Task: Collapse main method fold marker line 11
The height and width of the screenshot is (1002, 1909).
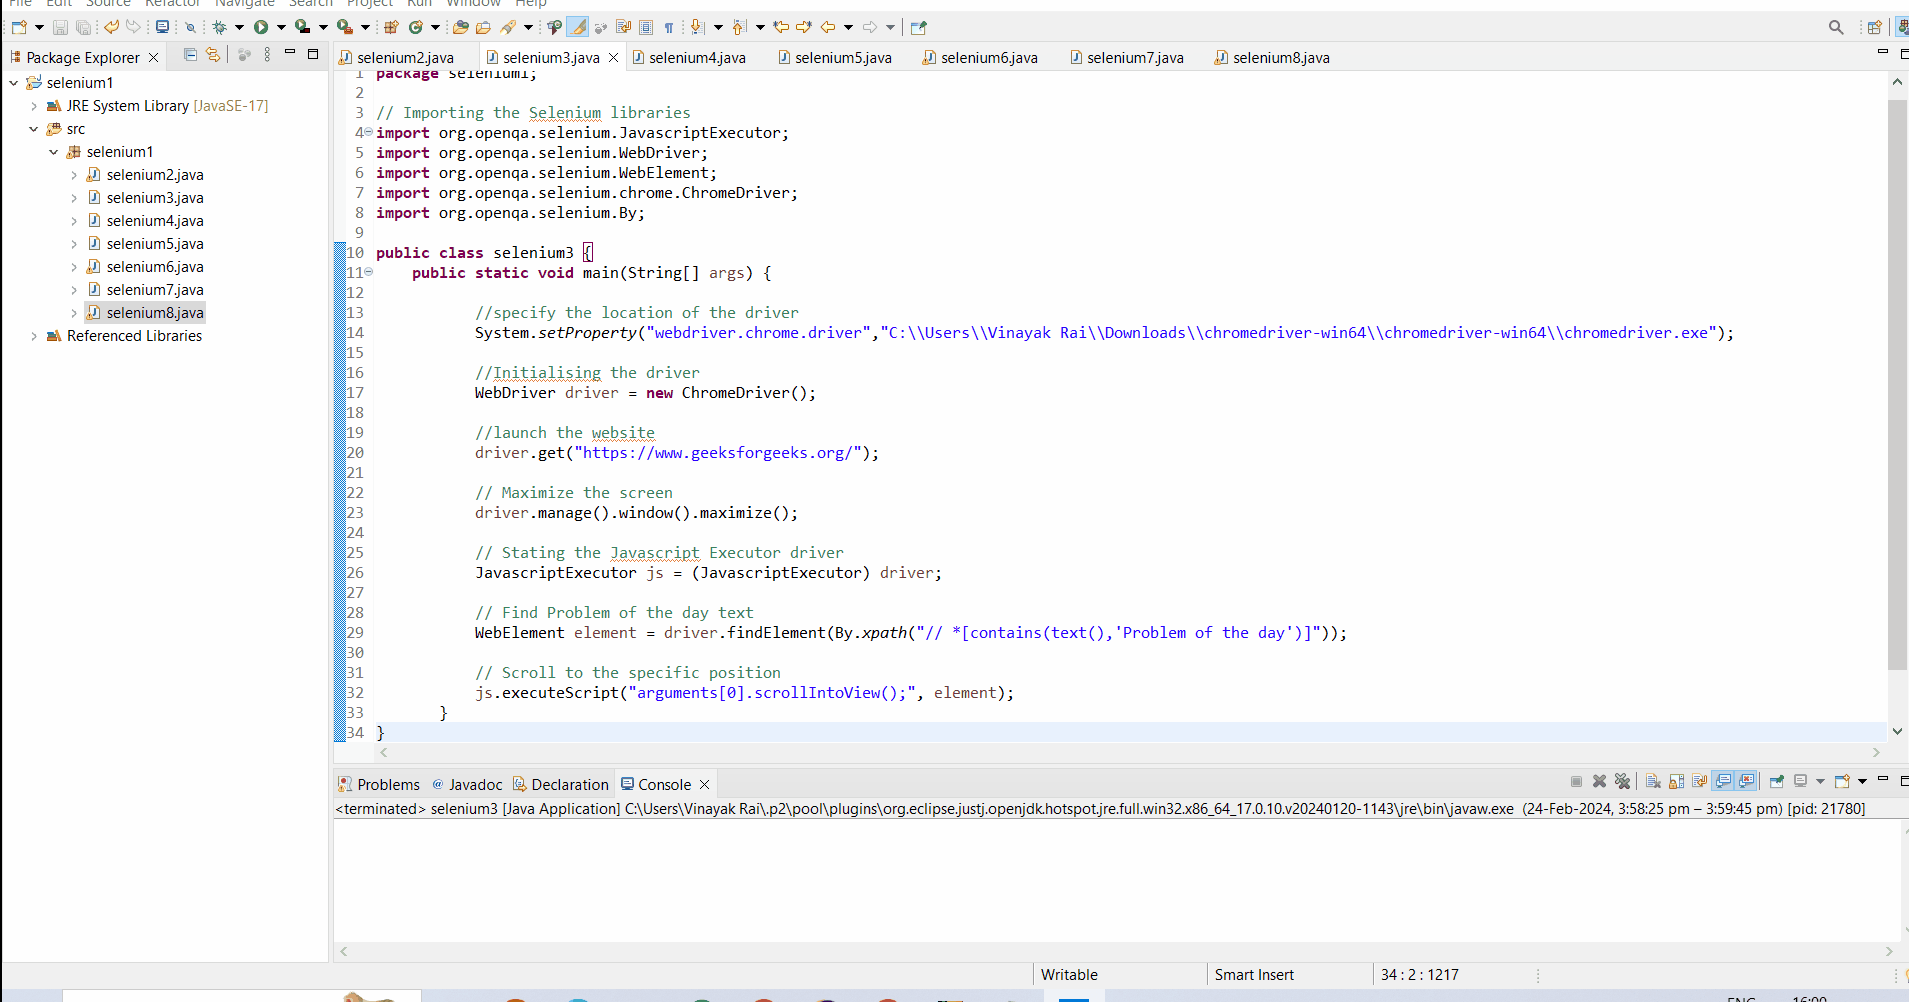Action: click(369, 272)
